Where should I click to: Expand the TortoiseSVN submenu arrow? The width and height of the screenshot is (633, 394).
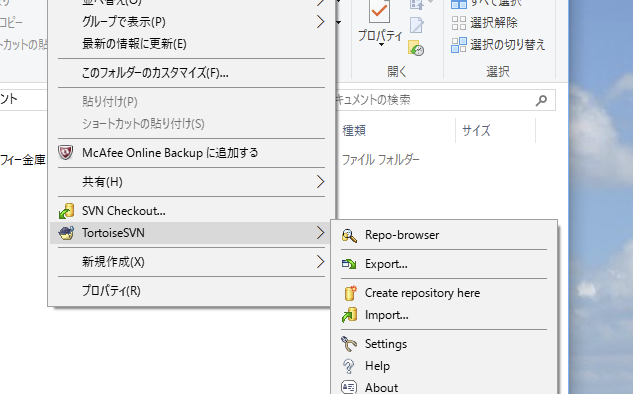[321, 233]
